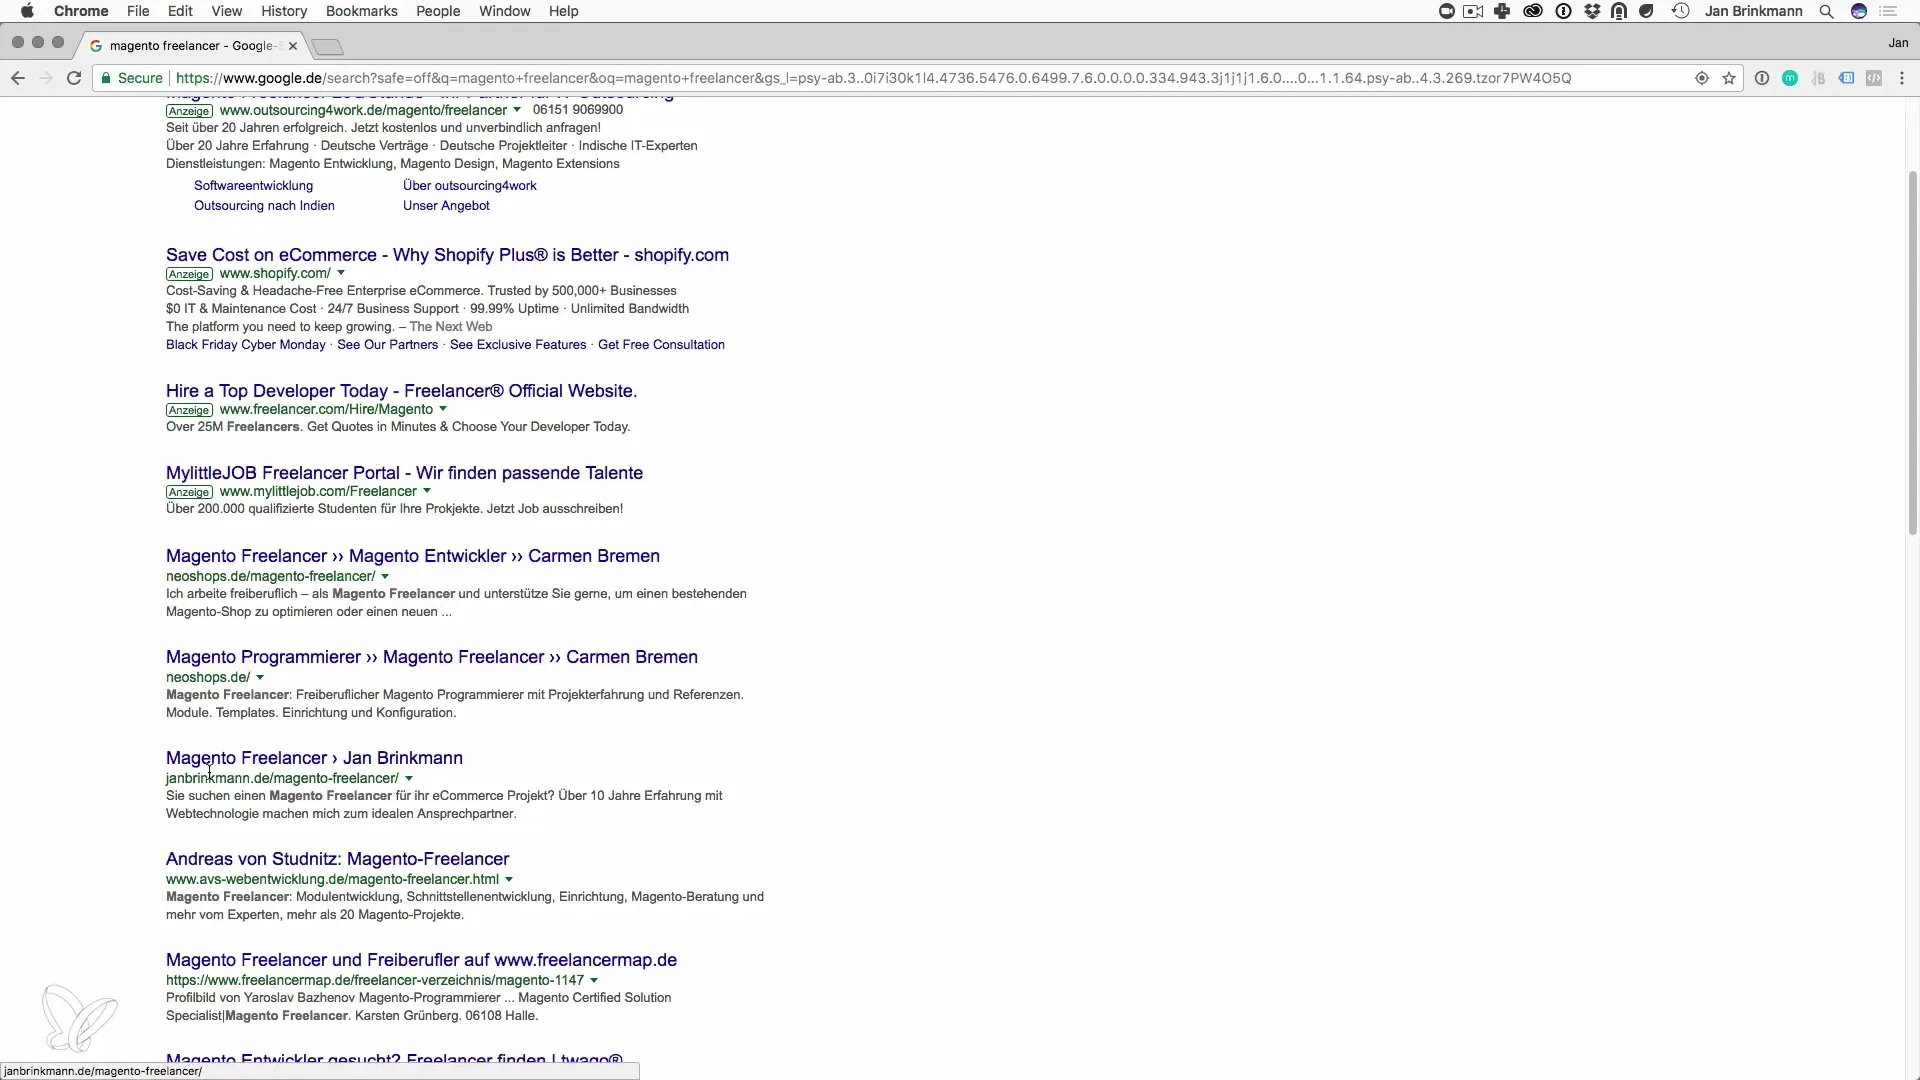Click the Jan profile button in Chrome
1920x1080 pixels.
[1898, 43]
